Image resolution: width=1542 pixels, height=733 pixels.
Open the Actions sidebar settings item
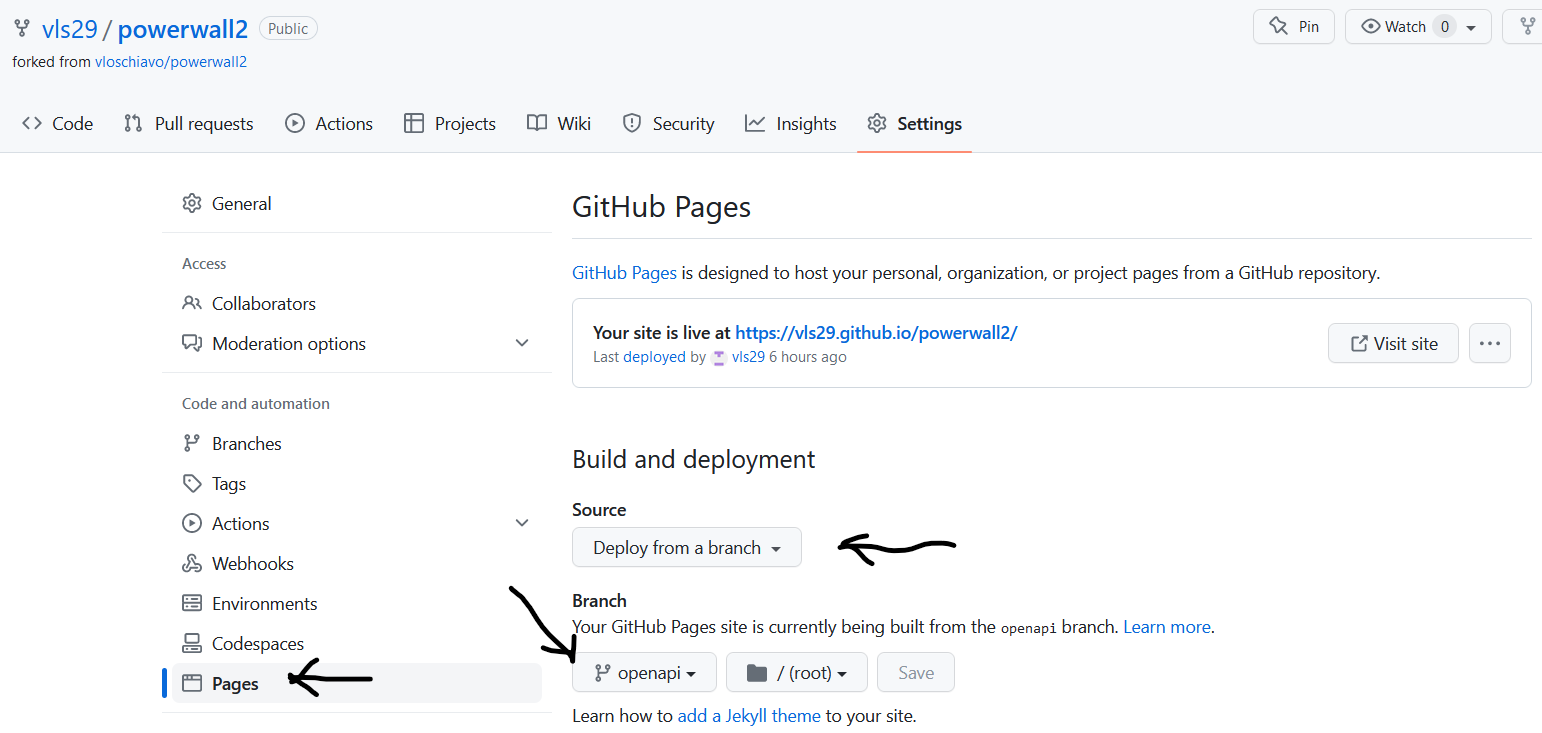pyautogui.click(x=356, y=524)
